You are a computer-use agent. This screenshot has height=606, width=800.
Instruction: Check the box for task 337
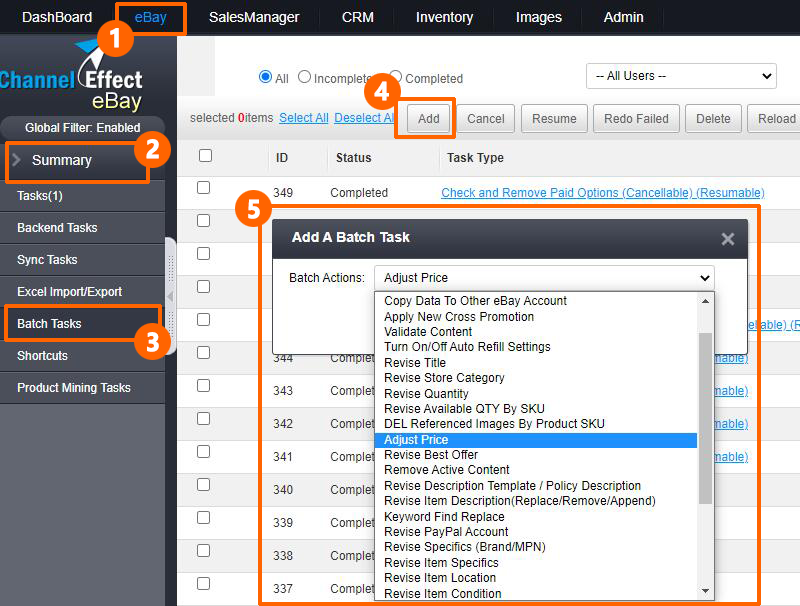click(204, 584)
